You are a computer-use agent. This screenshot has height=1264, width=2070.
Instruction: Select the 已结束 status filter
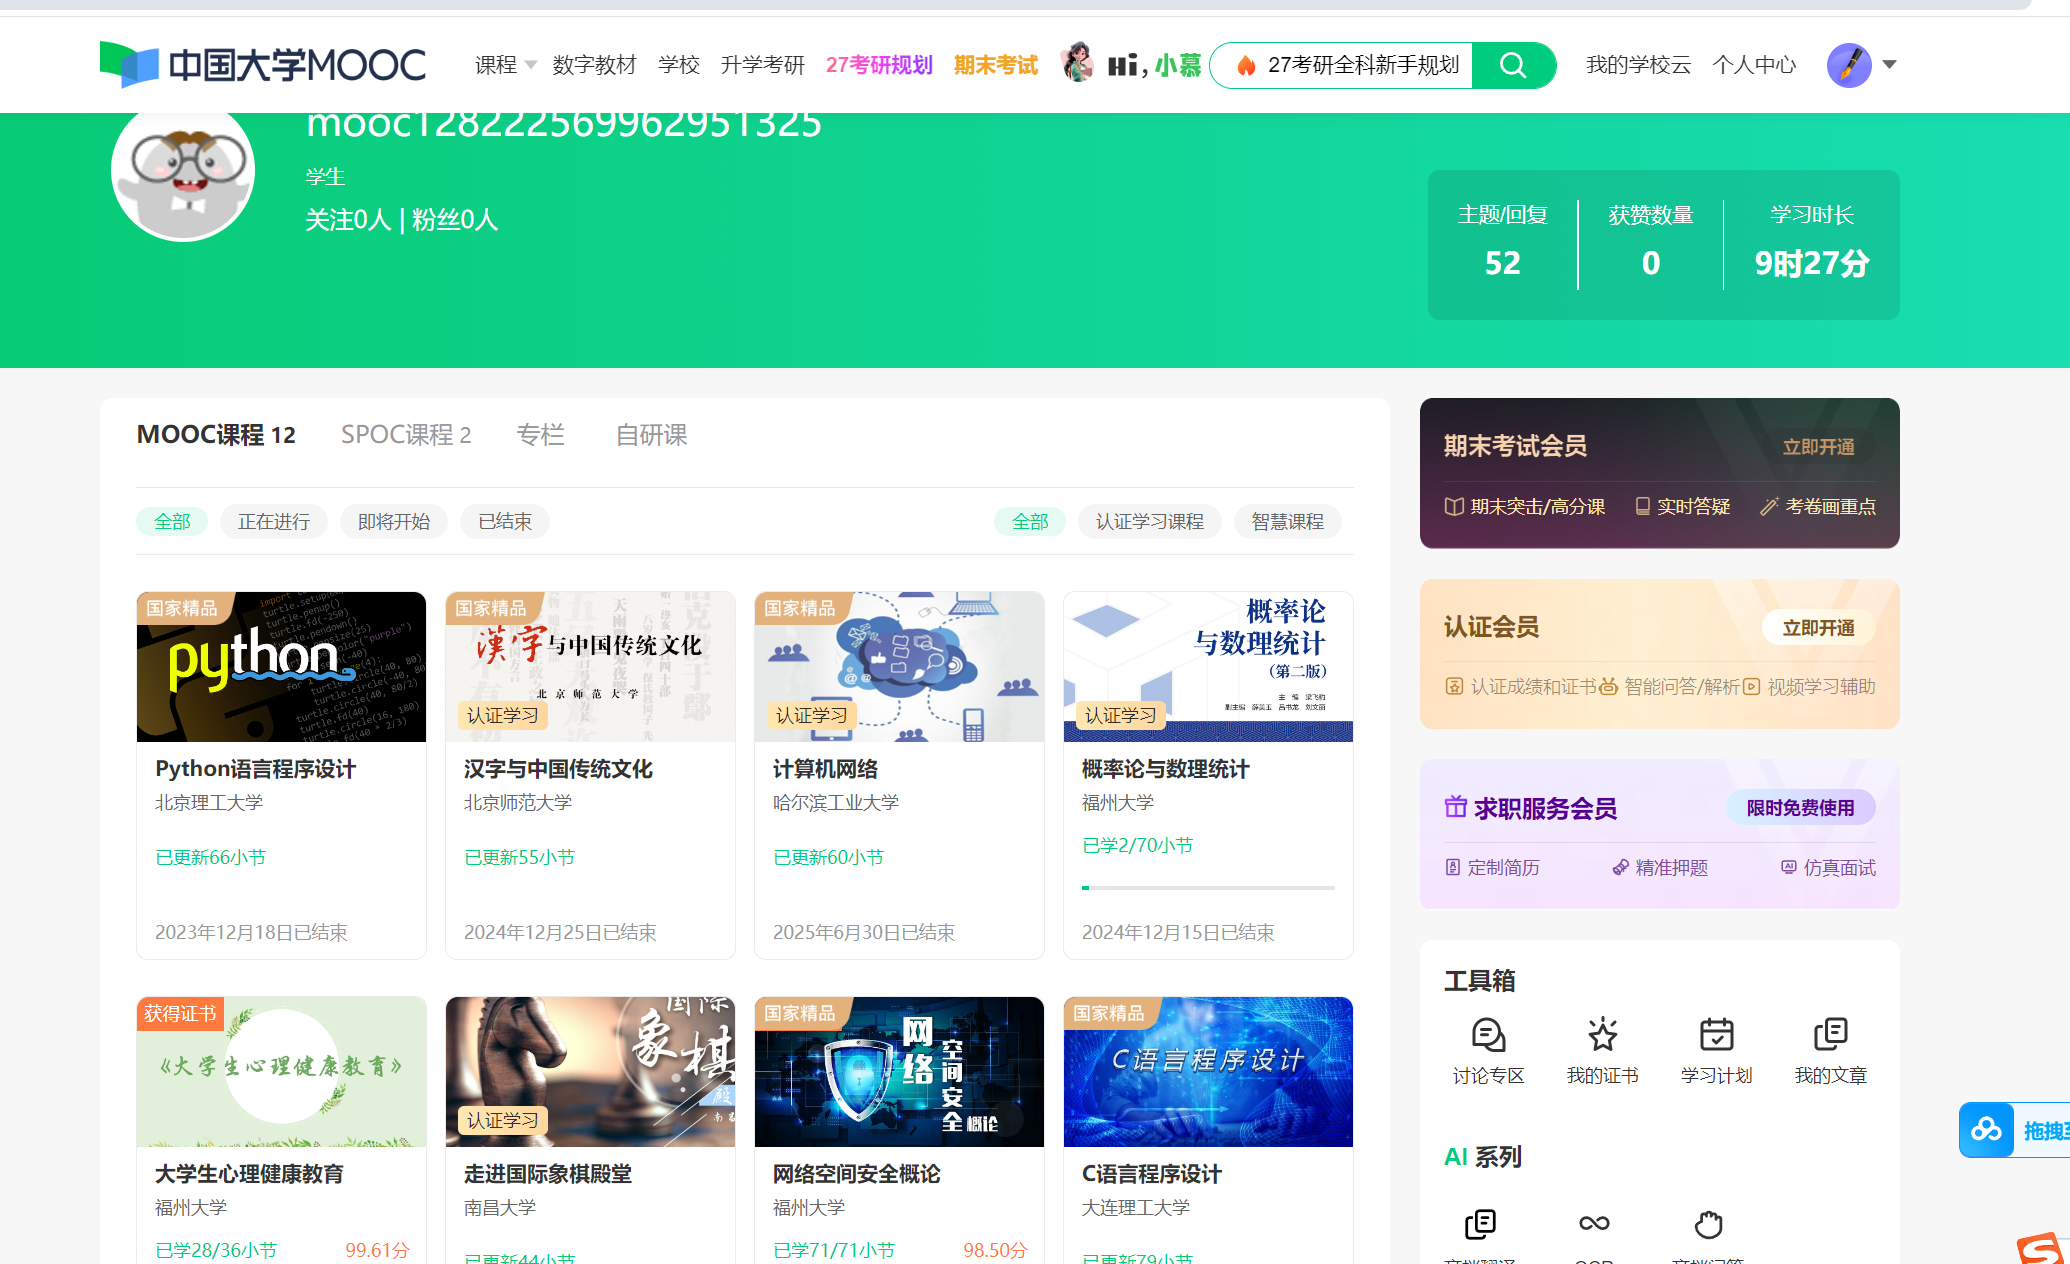click(x=505, y=522)
